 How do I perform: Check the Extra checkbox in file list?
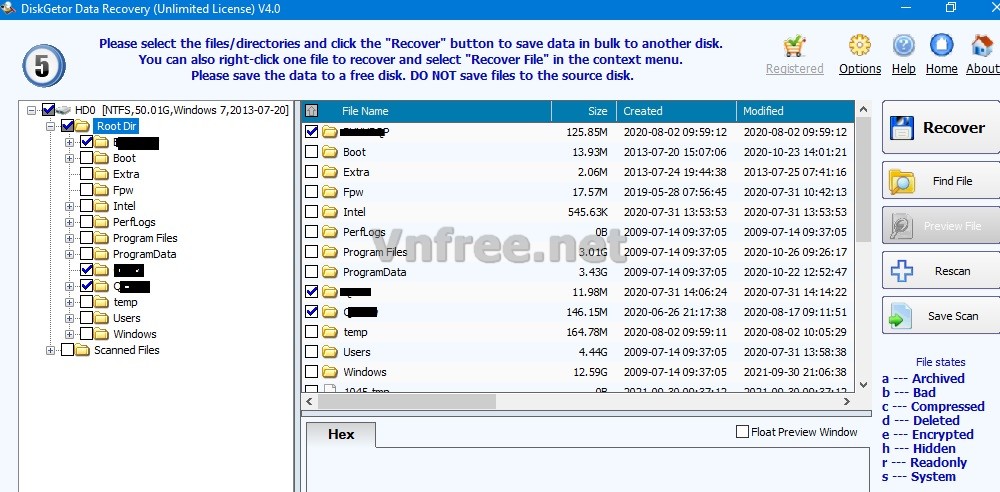[x=311, y=172]
